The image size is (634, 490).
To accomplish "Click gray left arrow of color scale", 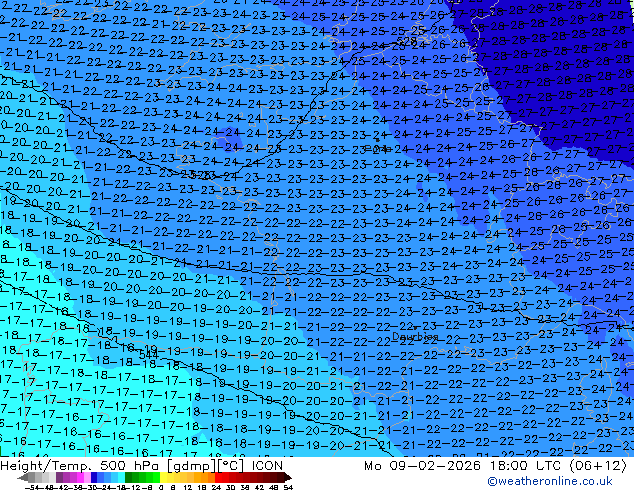I will coord(23,477).
